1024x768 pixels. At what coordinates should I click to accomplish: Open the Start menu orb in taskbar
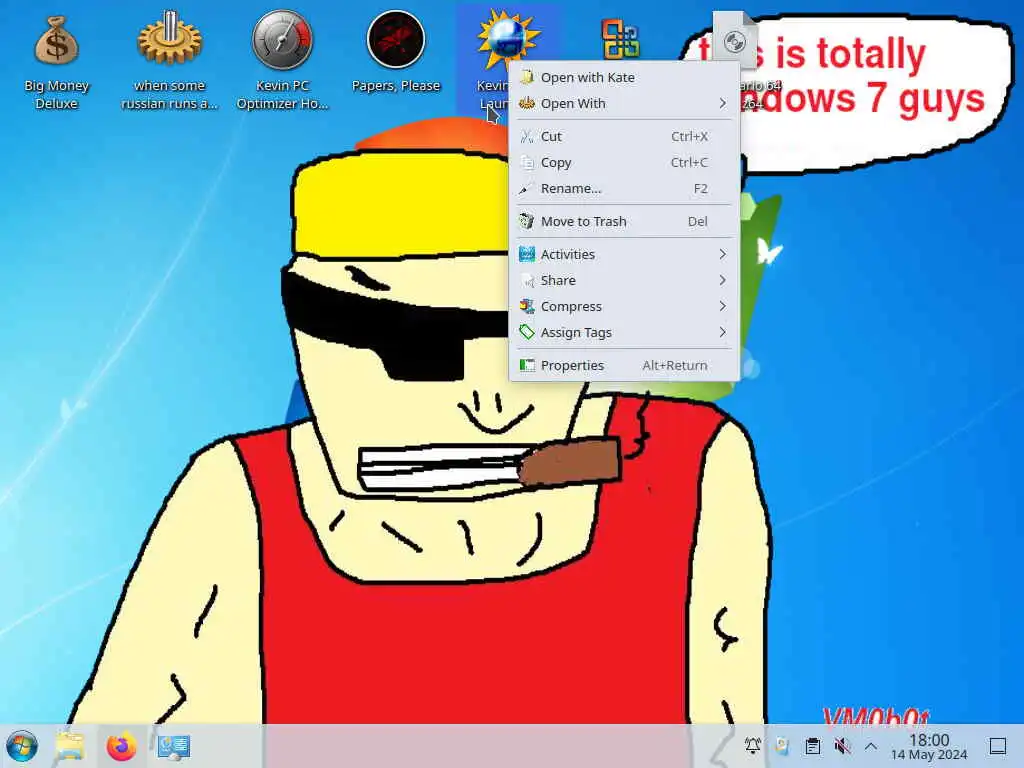22,746
